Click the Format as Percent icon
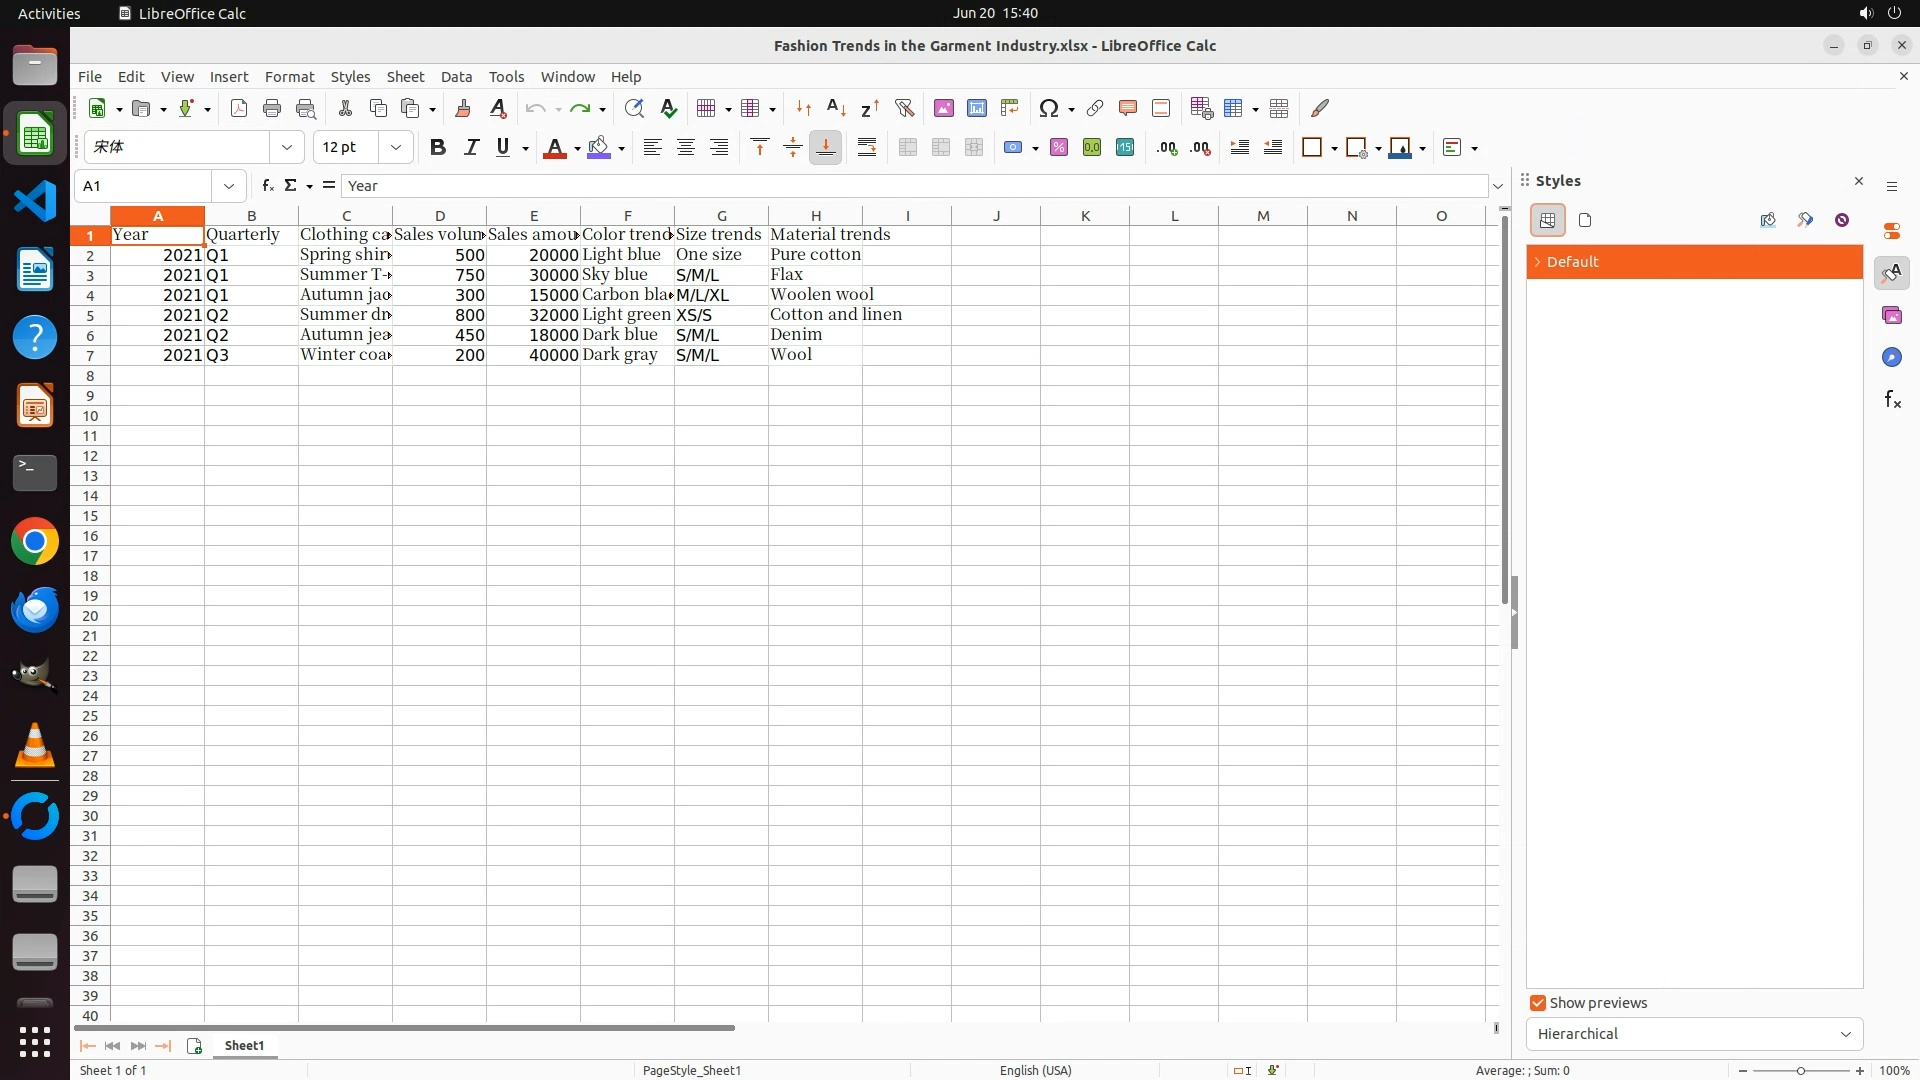 click(1058, 148)
